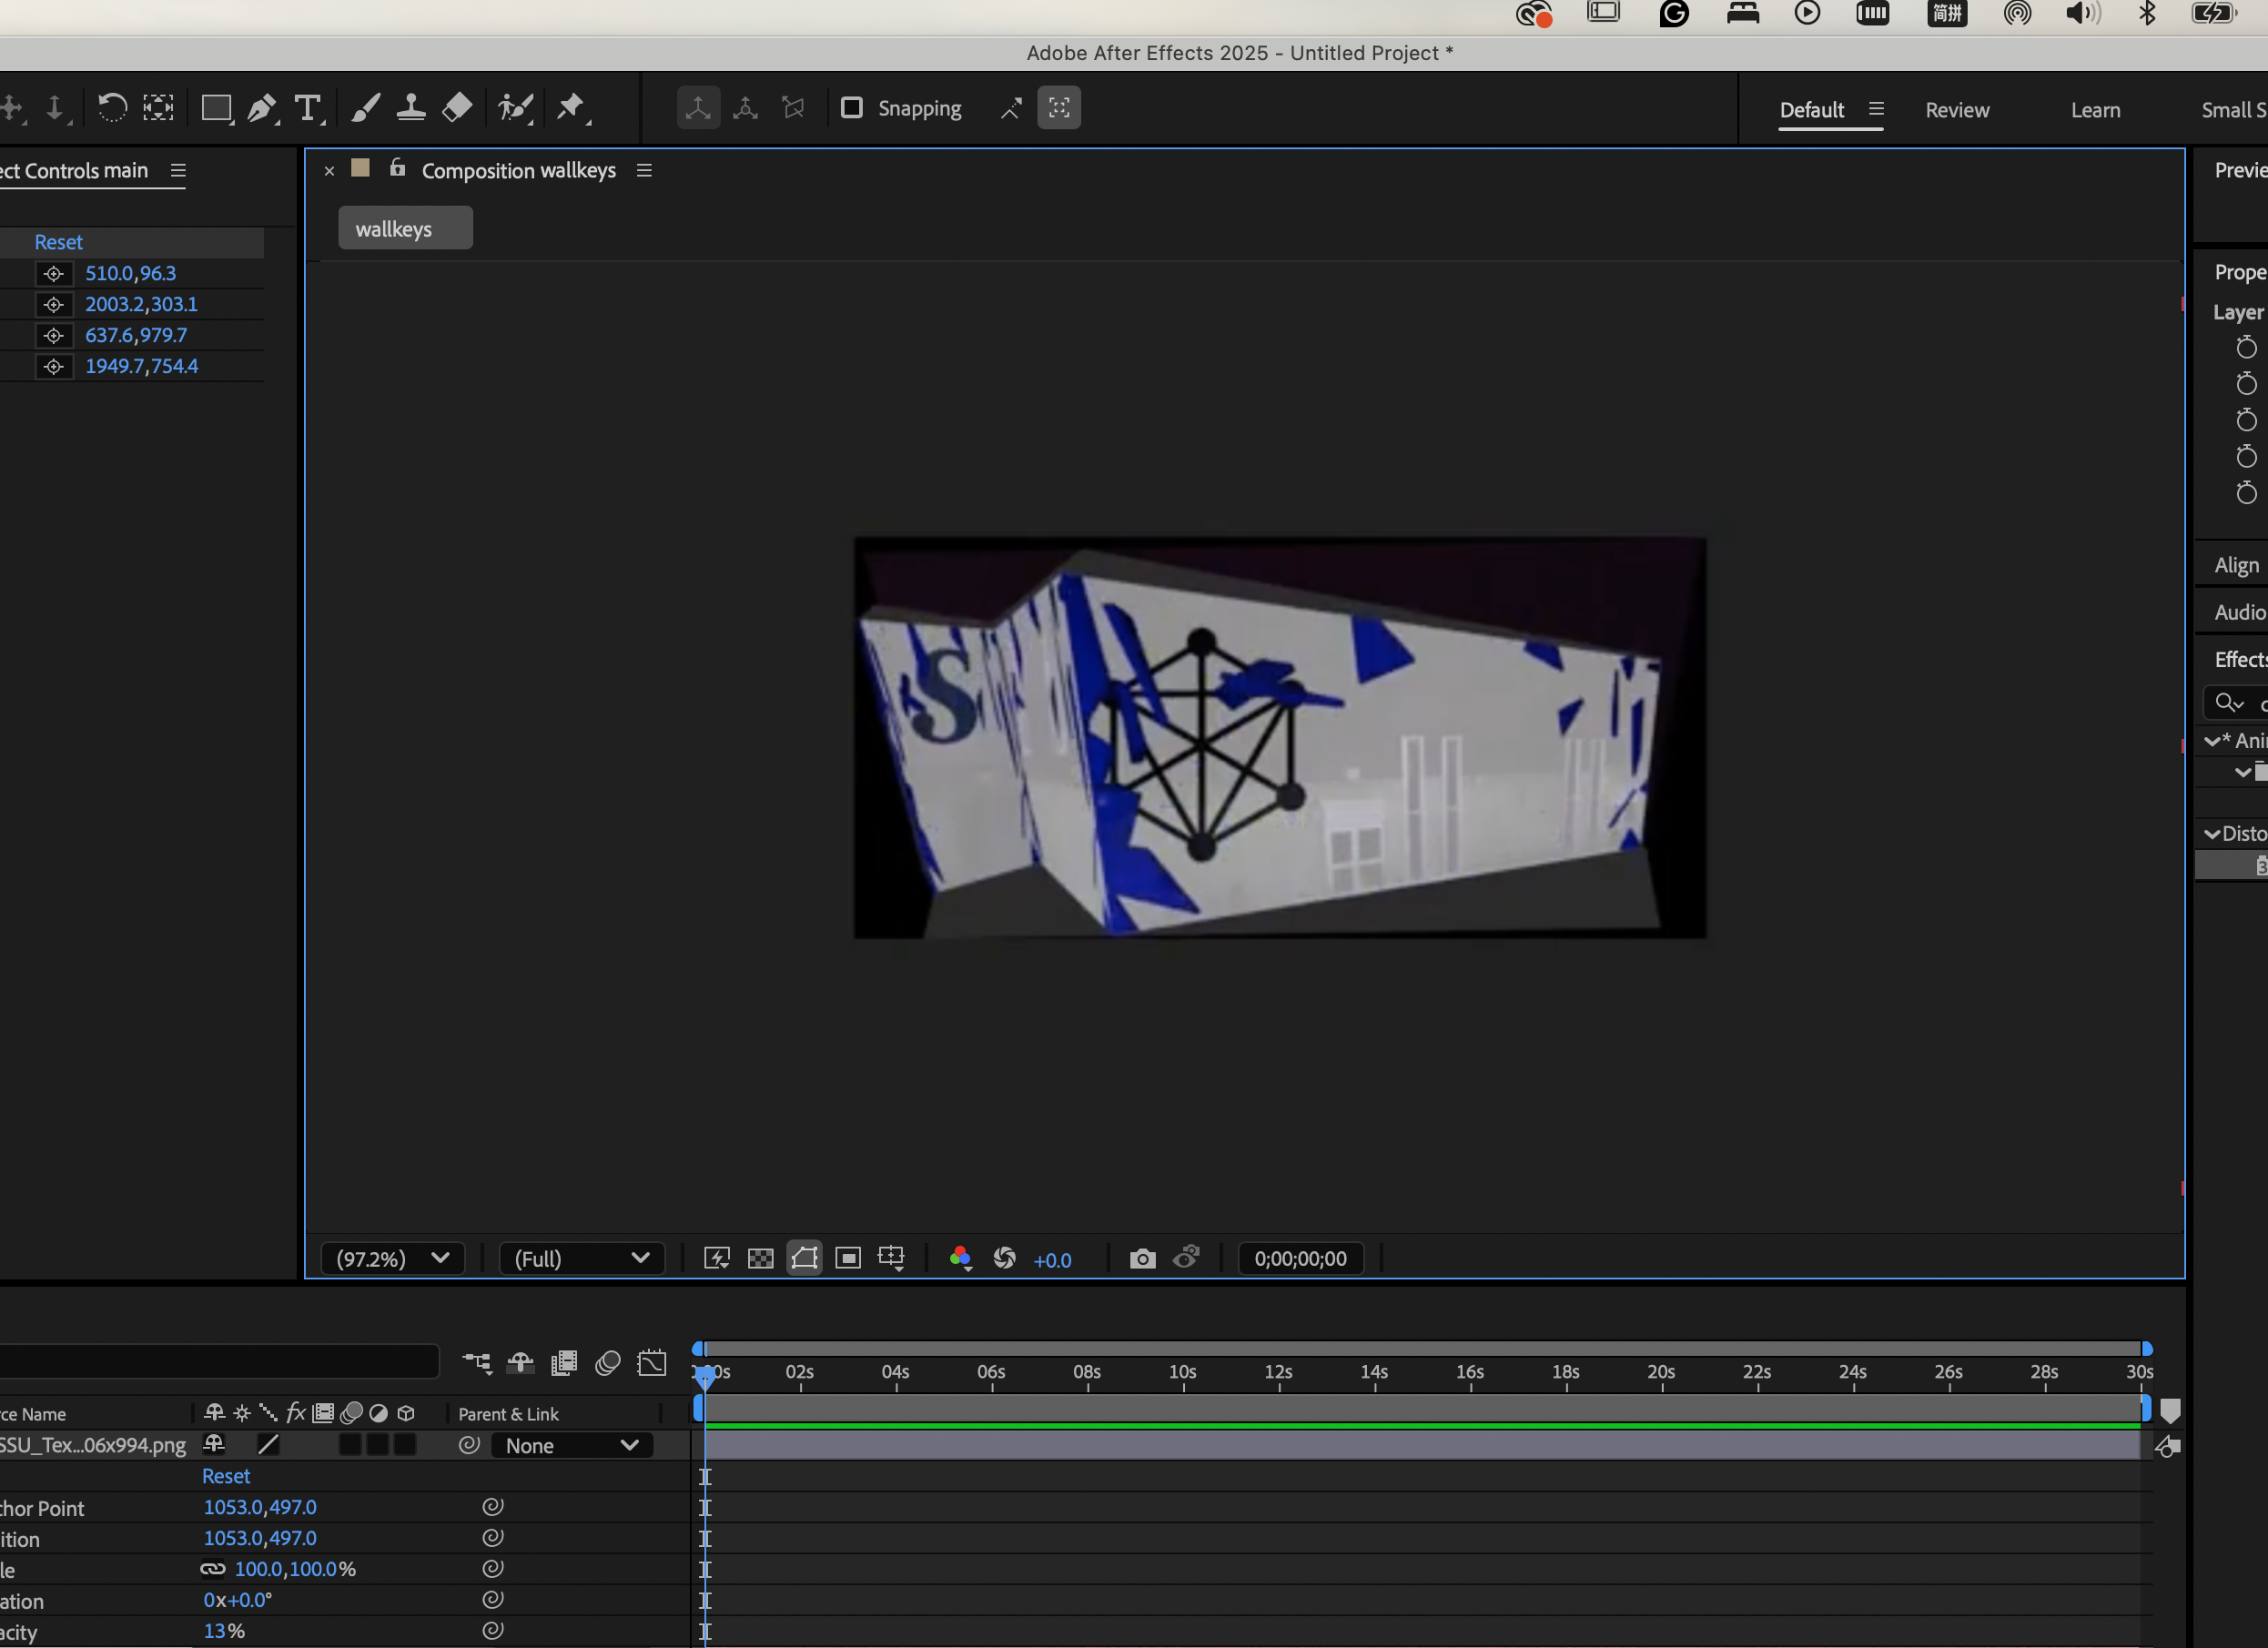Screen dimensions: 2268x1648
Task: Select the Eraser tool
Action: click(457, 108)
